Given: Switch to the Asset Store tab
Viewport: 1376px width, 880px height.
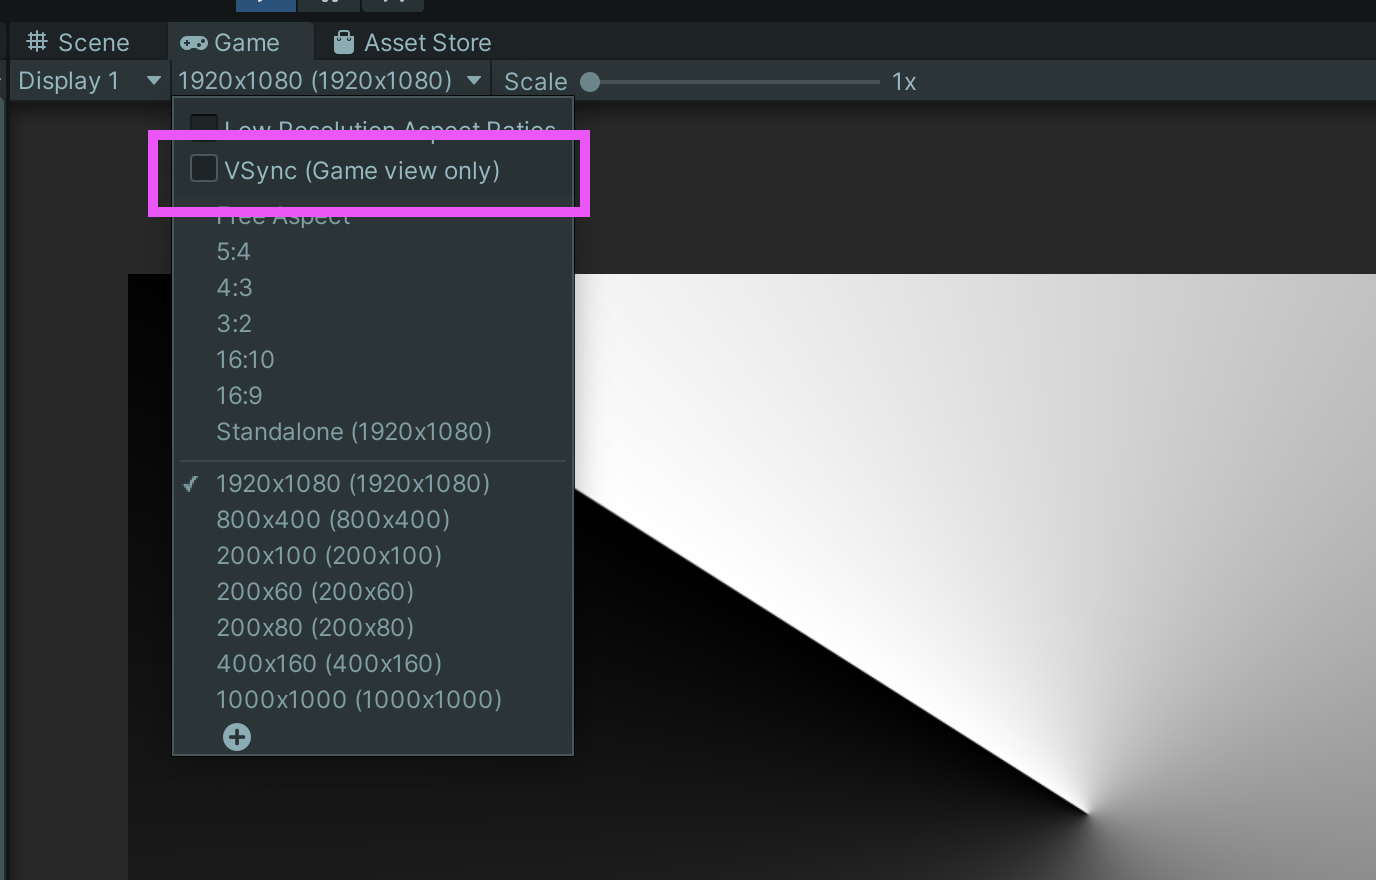Looking at the screenshot, I should click(410, 42).
